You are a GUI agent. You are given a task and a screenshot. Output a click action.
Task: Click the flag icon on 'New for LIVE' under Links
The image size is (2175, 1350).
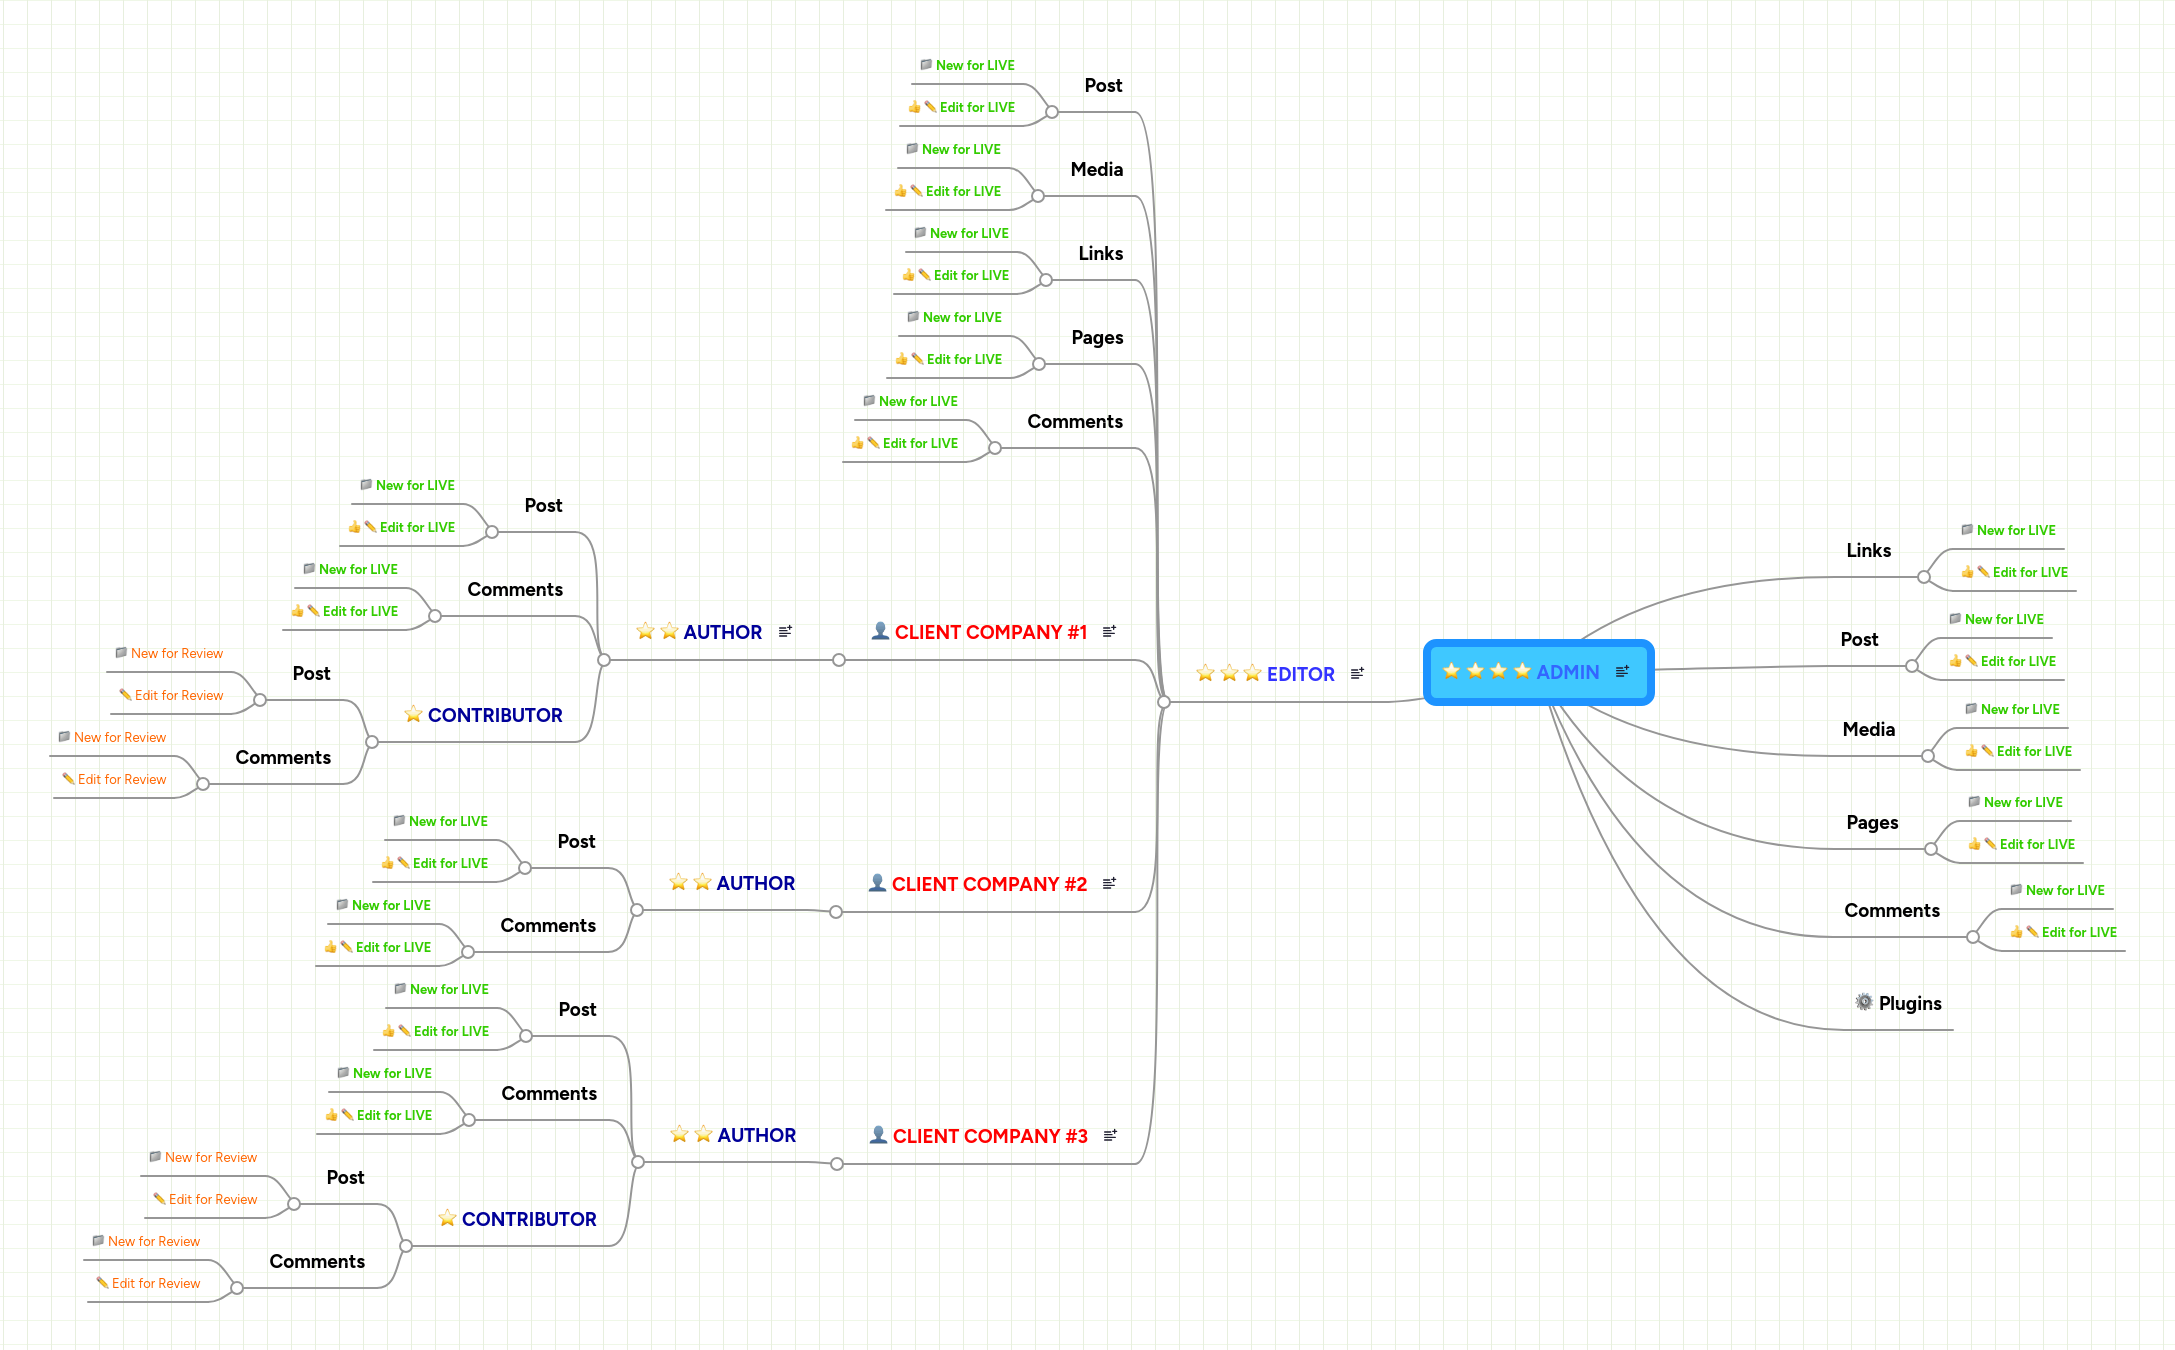1965,530
